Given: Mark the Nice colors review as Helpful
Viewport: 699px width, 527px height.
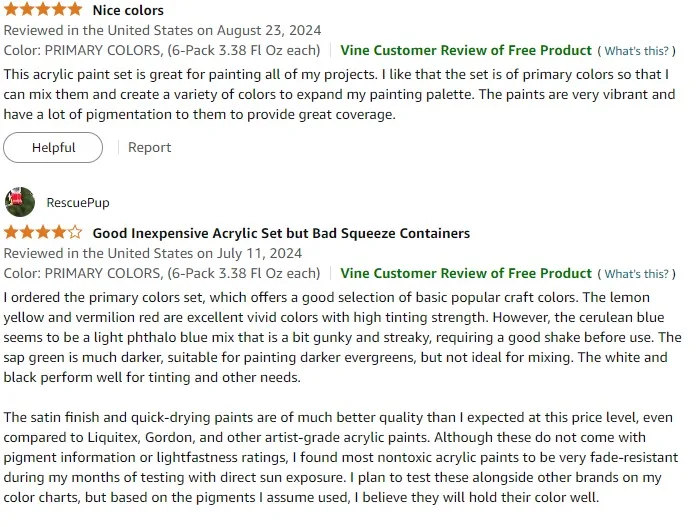Looking at the screenshot, I should (x=53, y=147).
